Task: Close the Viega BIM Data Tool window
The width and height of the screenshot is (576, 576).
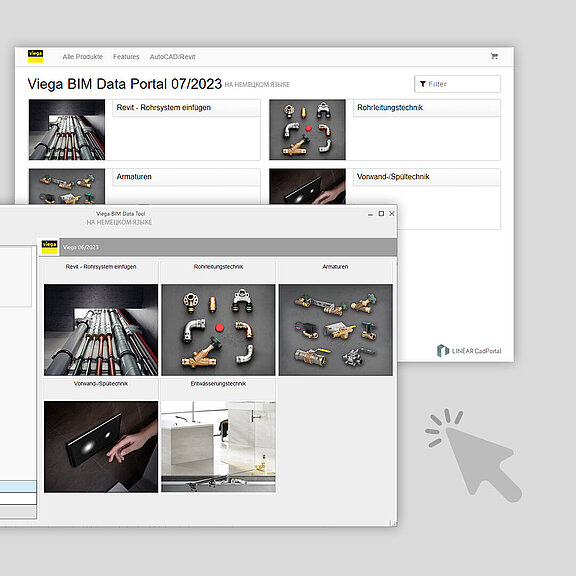Action: pos(392,213)
